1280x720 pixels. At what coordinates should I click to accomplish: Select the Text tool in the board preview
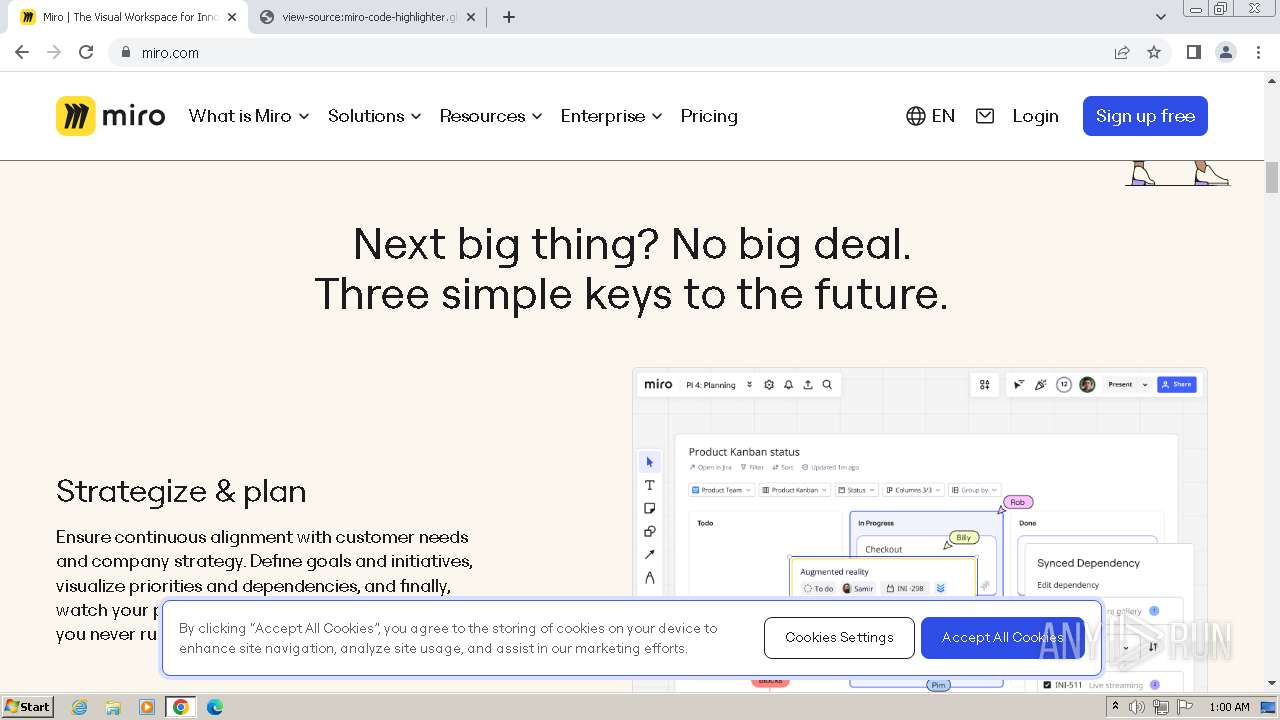coord(649,485)
